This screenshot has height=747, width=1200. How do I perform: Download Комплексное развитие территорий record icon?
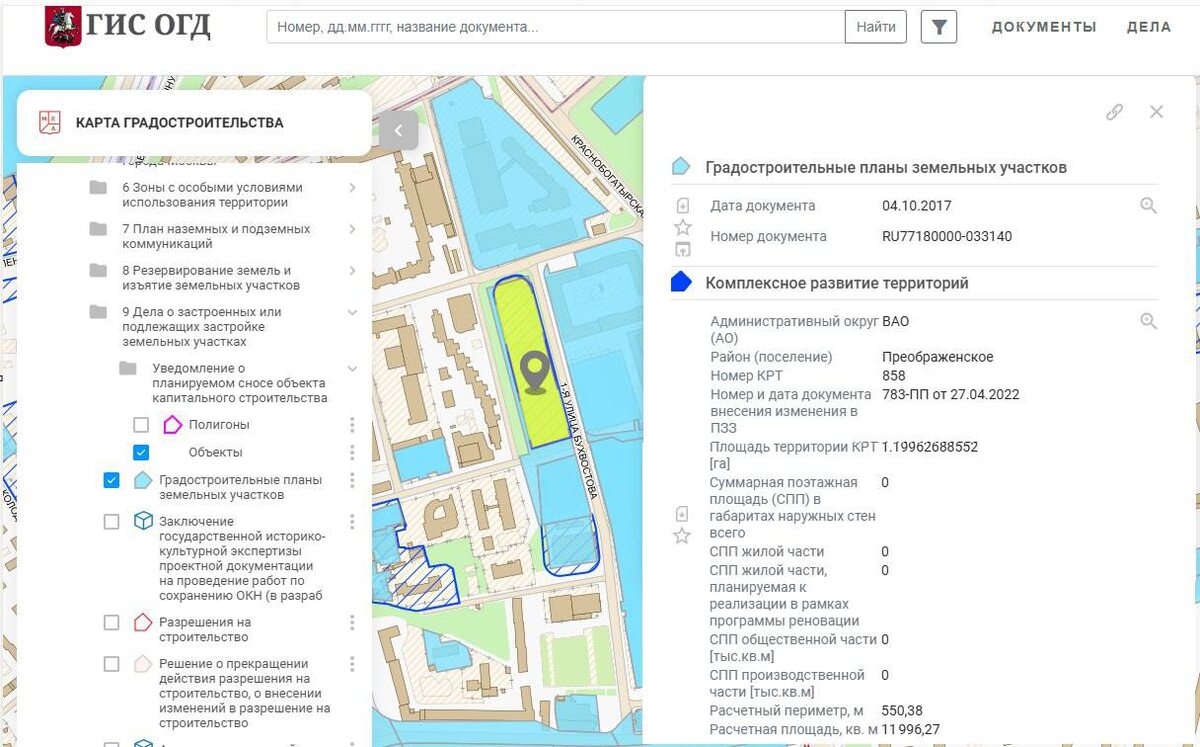coord(682,514)
